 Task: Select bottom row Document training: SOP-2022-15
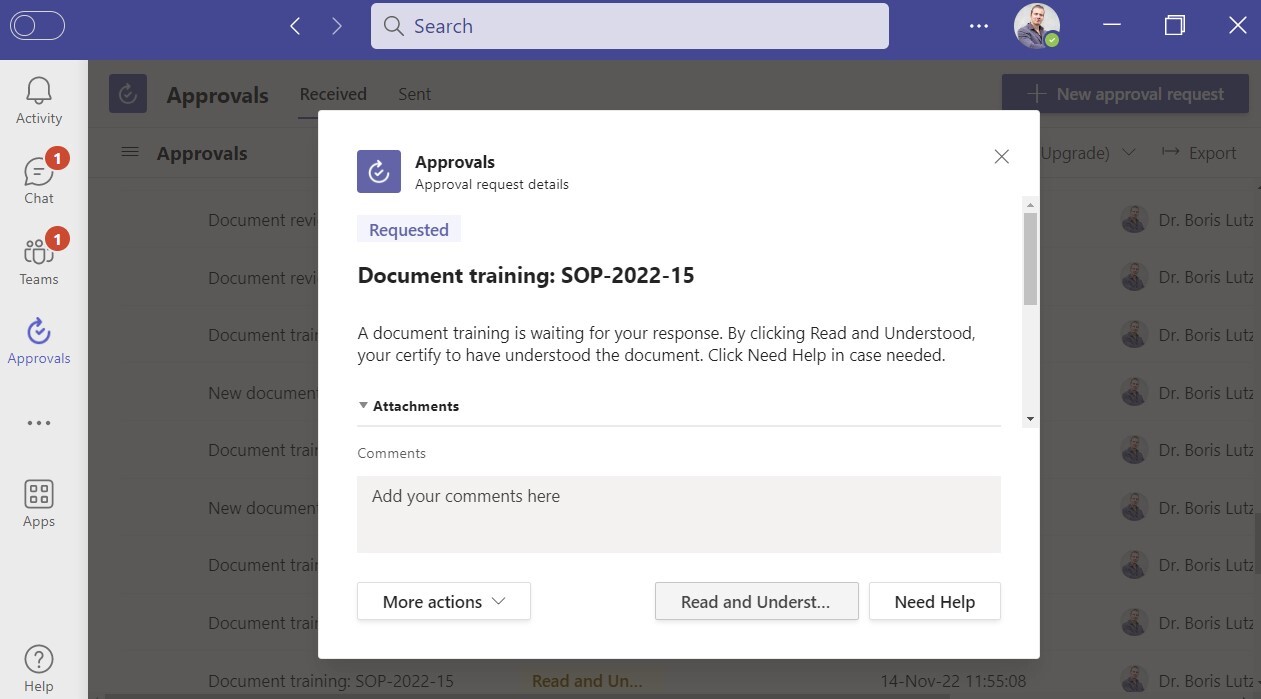tap(330, 681)
